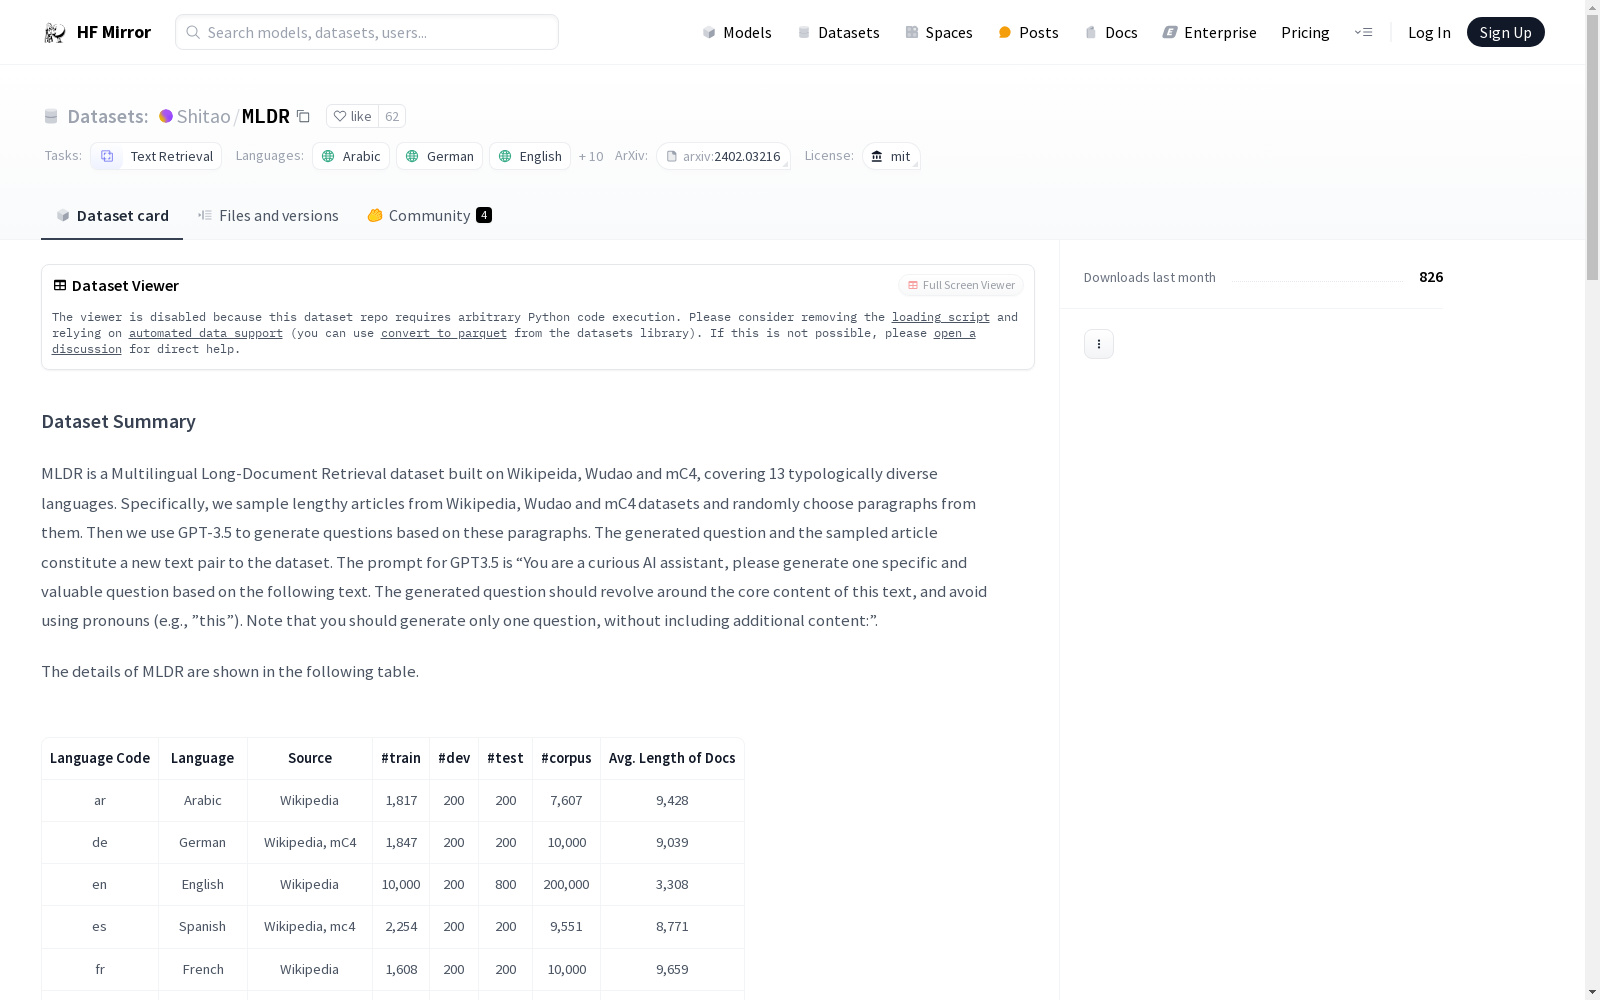This screenshot has width=1600, height=1000.
Task: Open arxiv:2402.03216 paper tag
Action: click(x=723, y=156)
